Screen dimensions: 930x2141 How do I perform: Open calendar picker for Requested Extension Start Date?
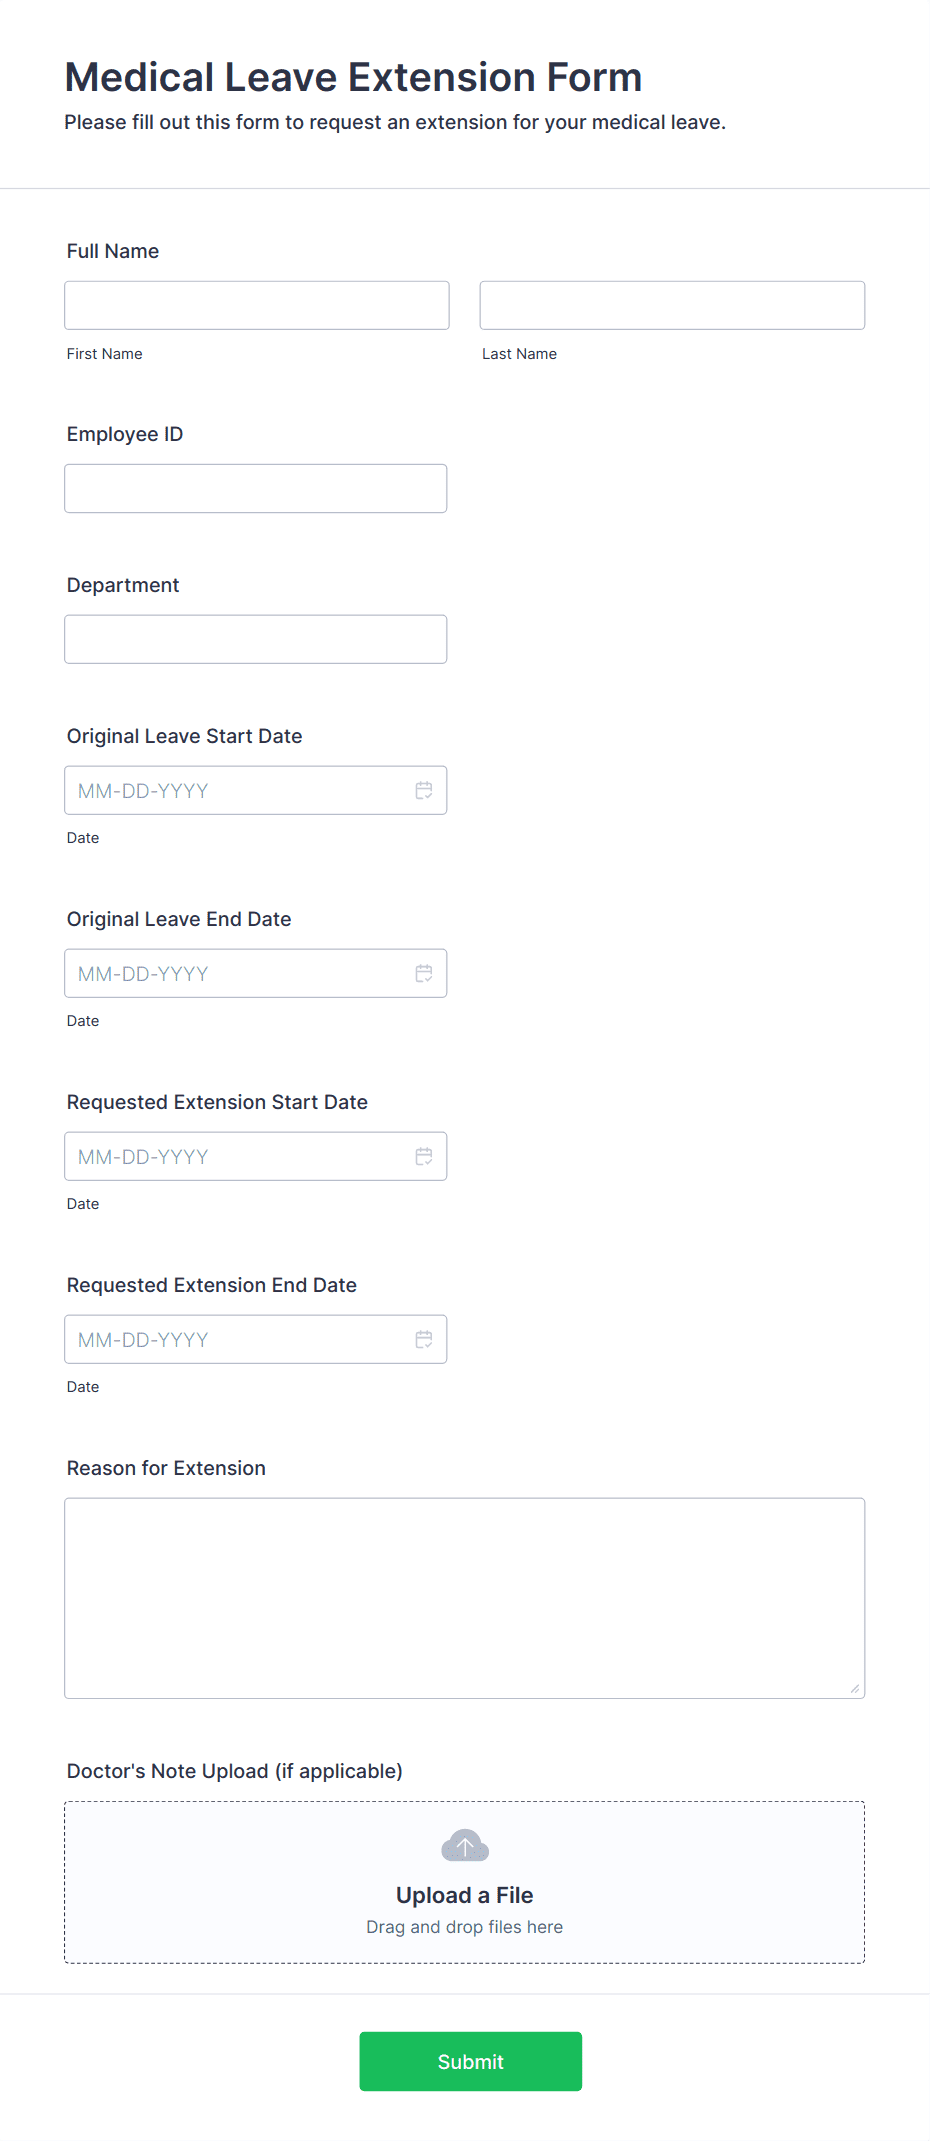pos(424,1157)
